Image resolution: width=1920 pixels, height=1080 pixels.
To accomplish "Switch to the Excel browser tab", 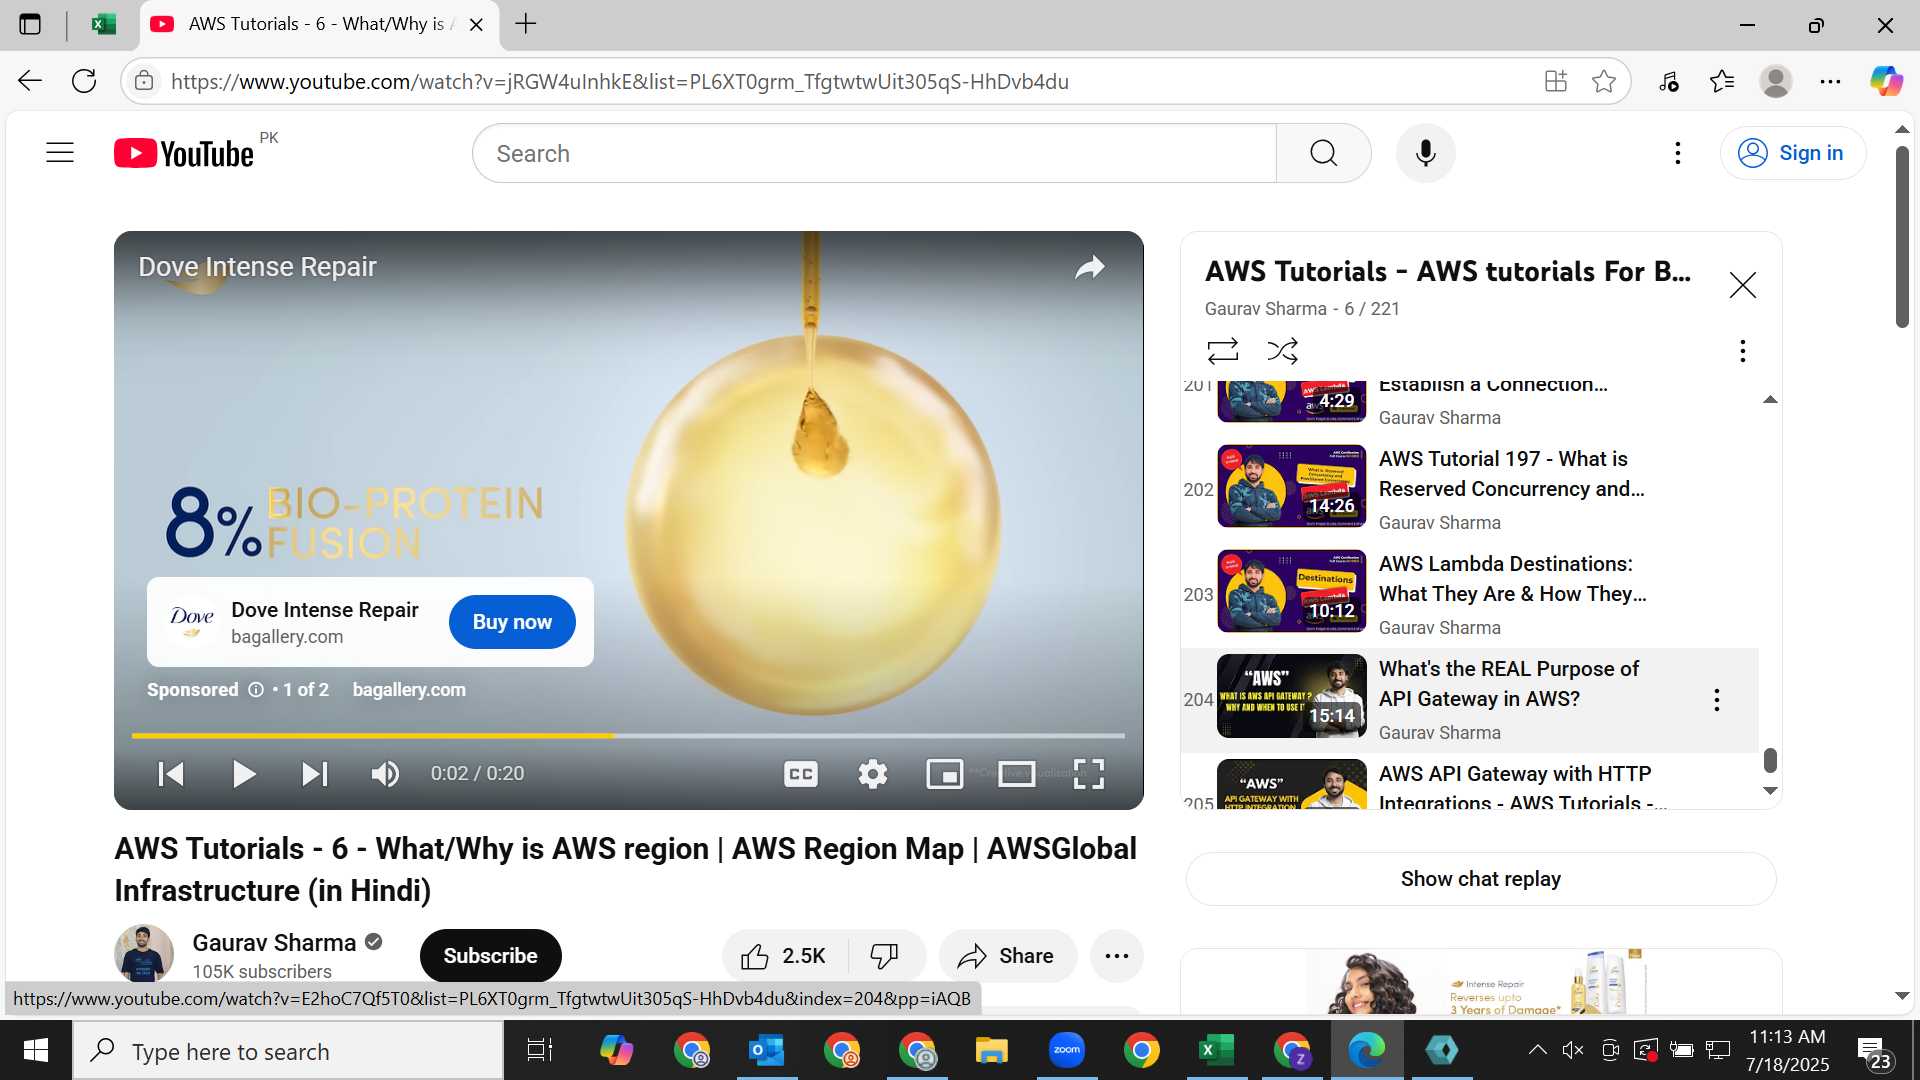I will point(104,24).
